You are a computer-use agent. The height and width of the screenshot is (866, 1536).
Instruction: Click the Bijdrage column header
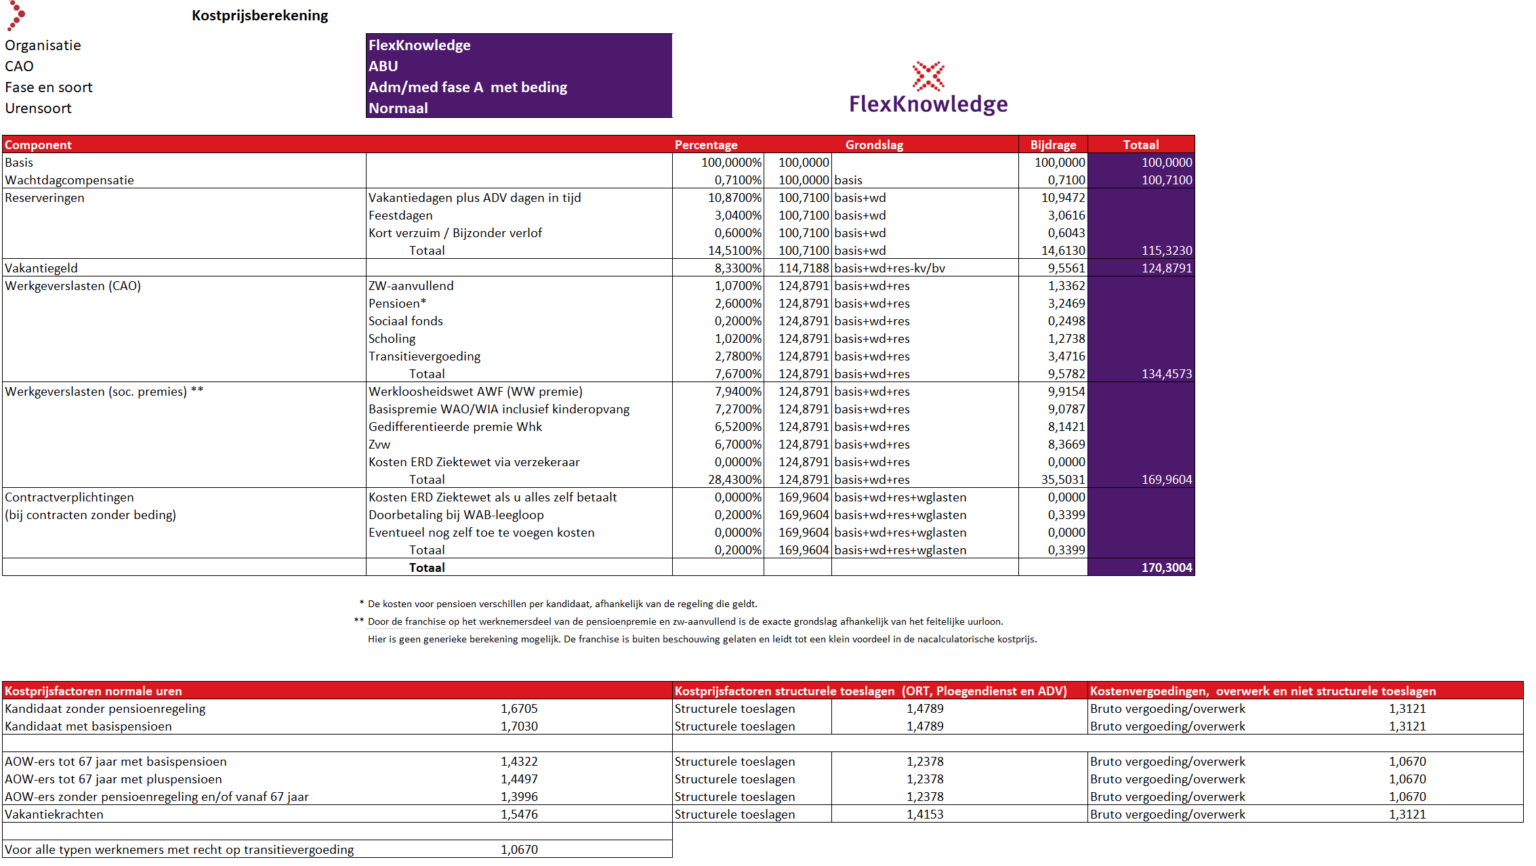pos(1053,145)
